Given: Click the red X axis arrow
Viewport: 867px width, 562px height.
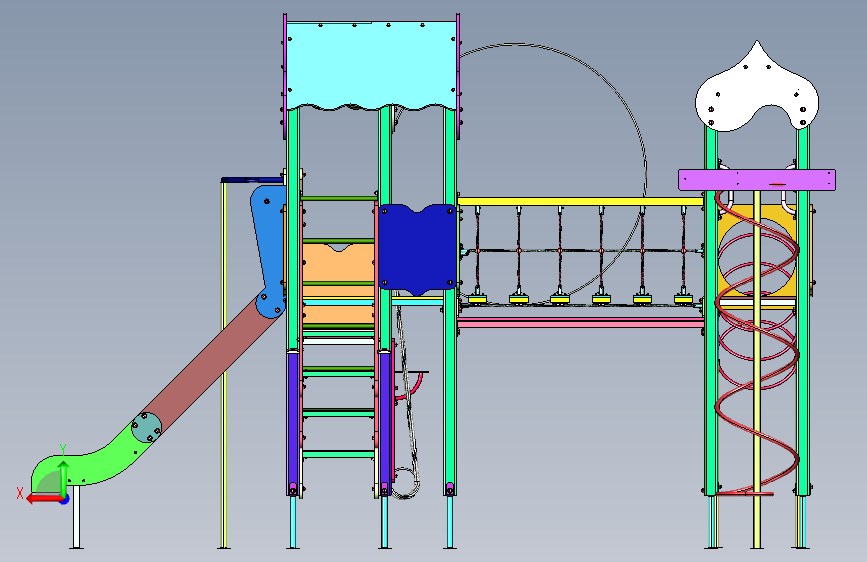Looking at the screenshot, I should point(44,499).
